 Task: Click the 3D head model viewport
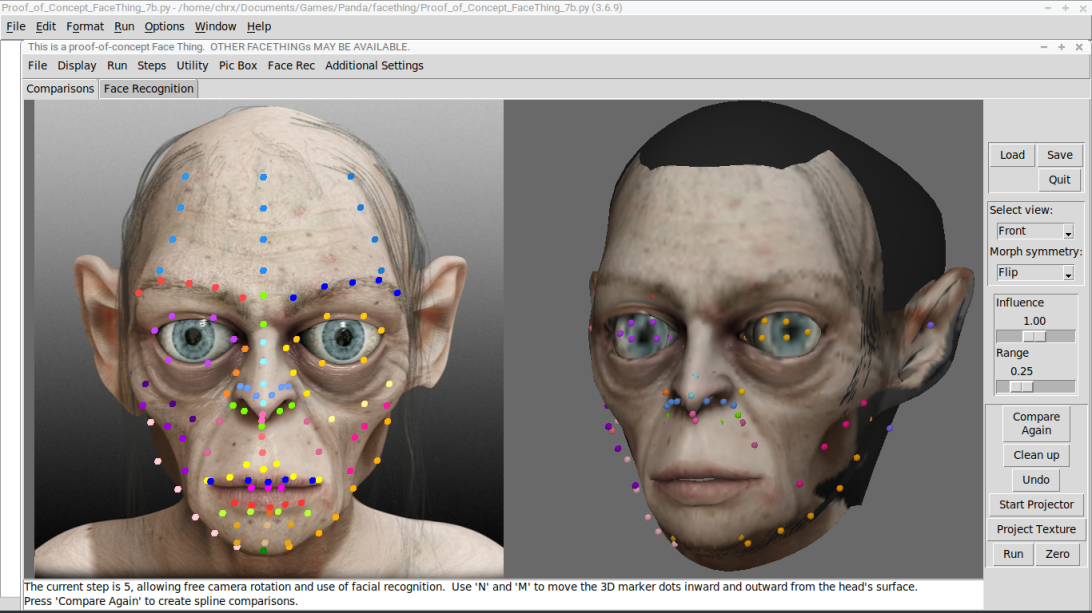coord(743,339)
